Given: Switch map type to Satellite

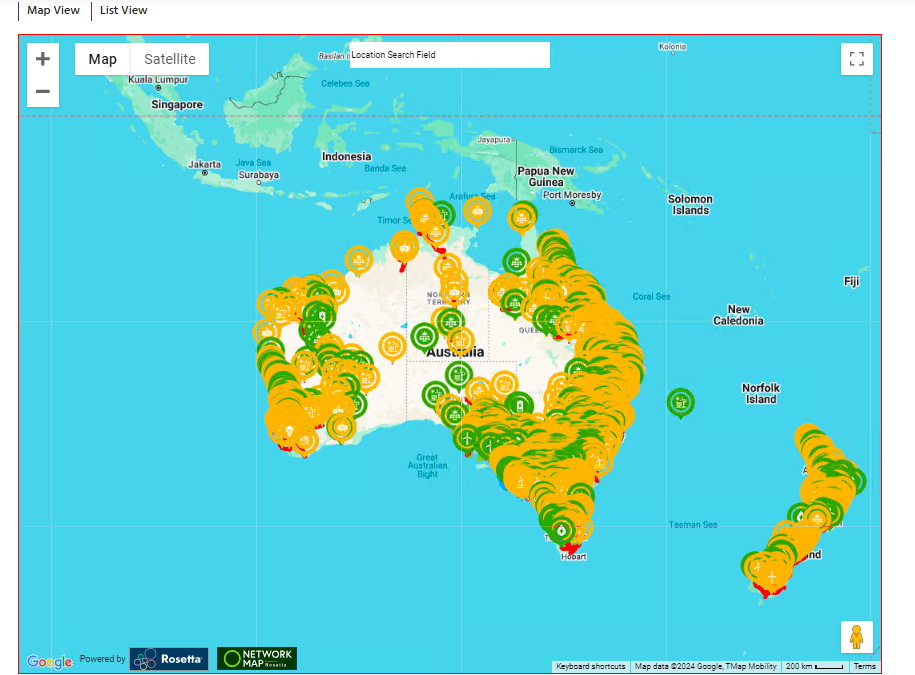Looking at the screenshot, I should (169, 59).
